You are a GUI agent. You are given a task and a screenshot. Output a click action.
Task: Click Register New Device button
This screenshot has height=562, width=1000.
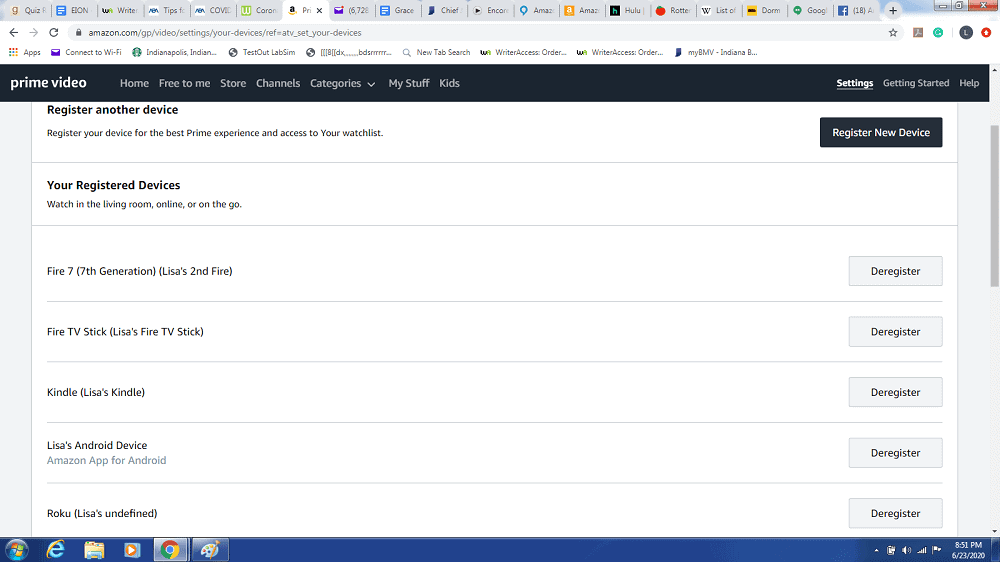click(x=881, y=132)
